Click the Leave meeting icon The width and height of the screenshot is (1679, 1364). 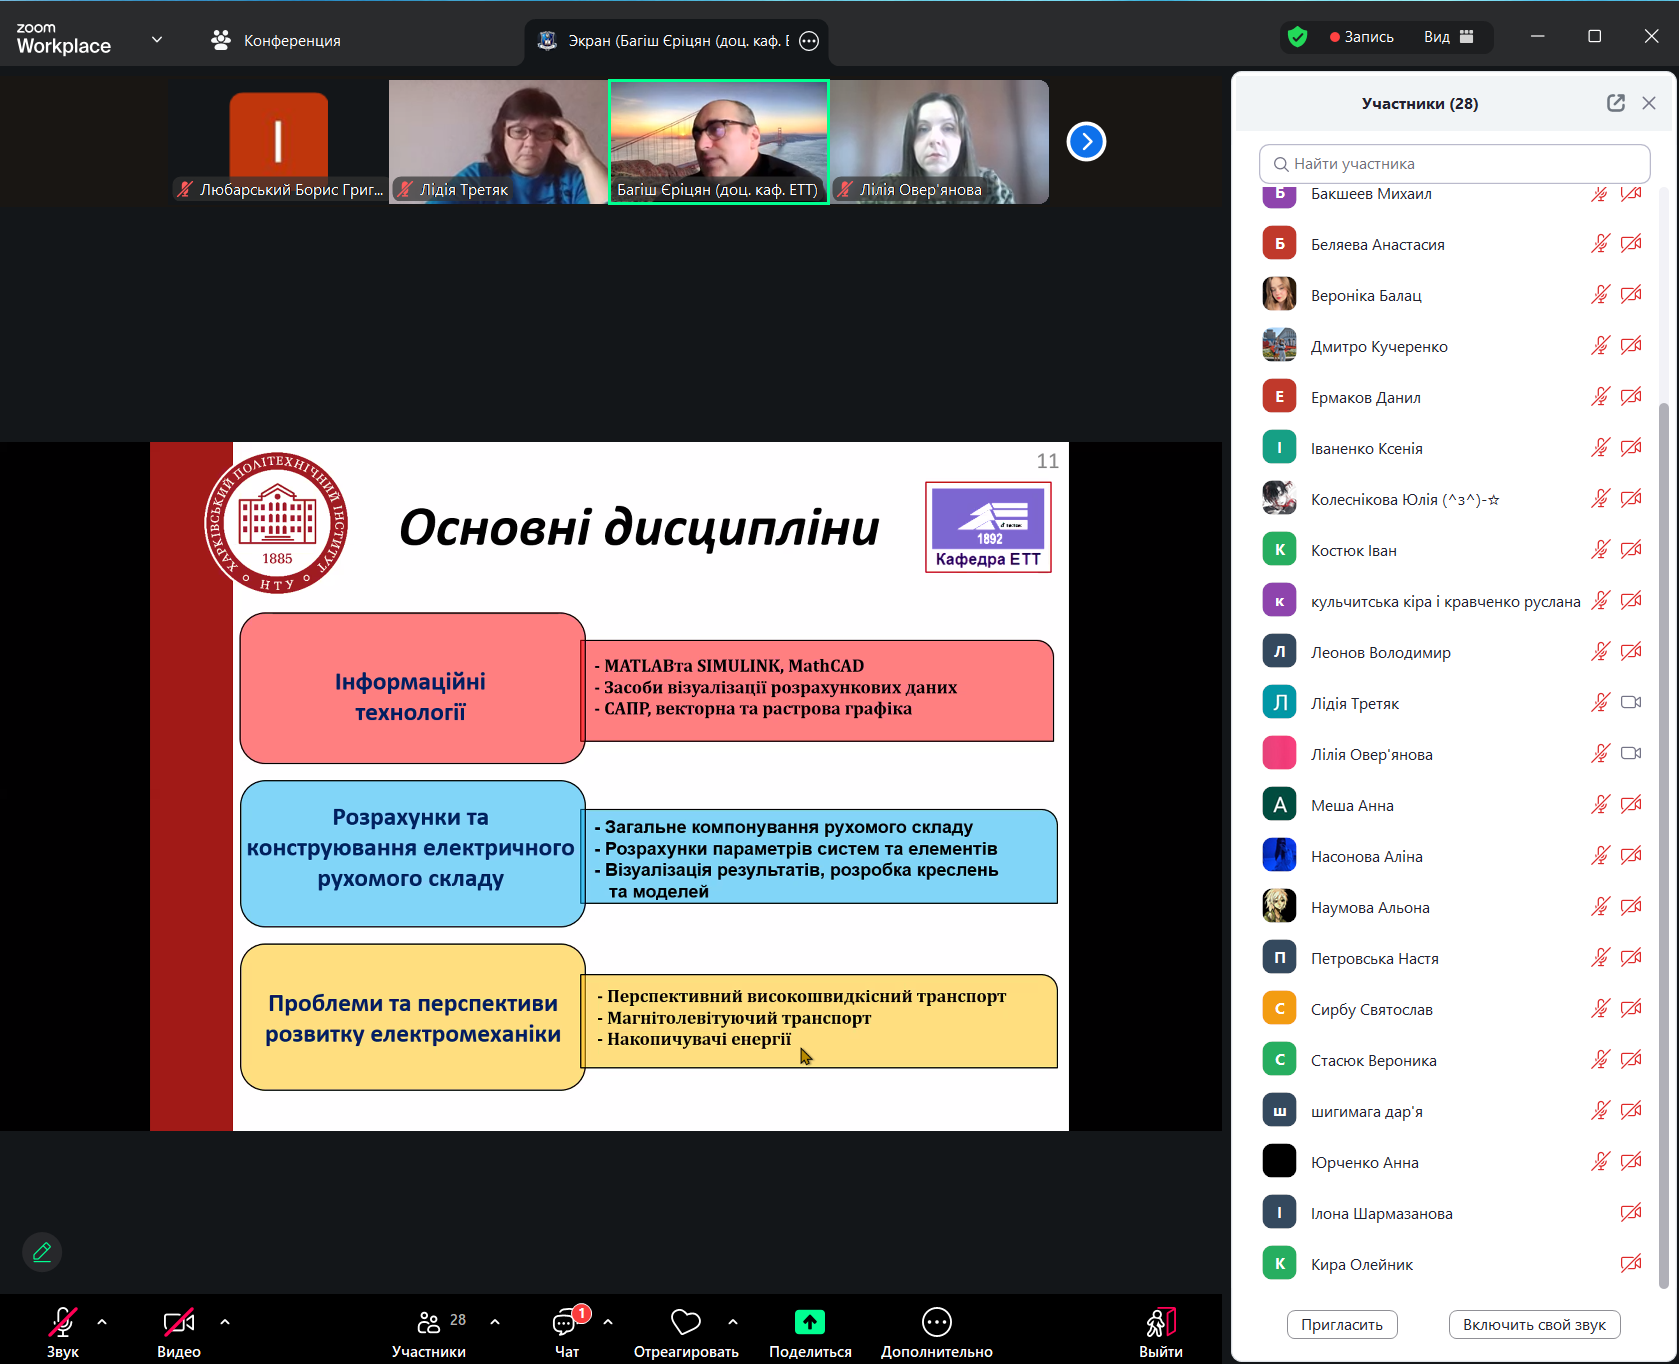pyautogui.click(x=1160, y=1323)
